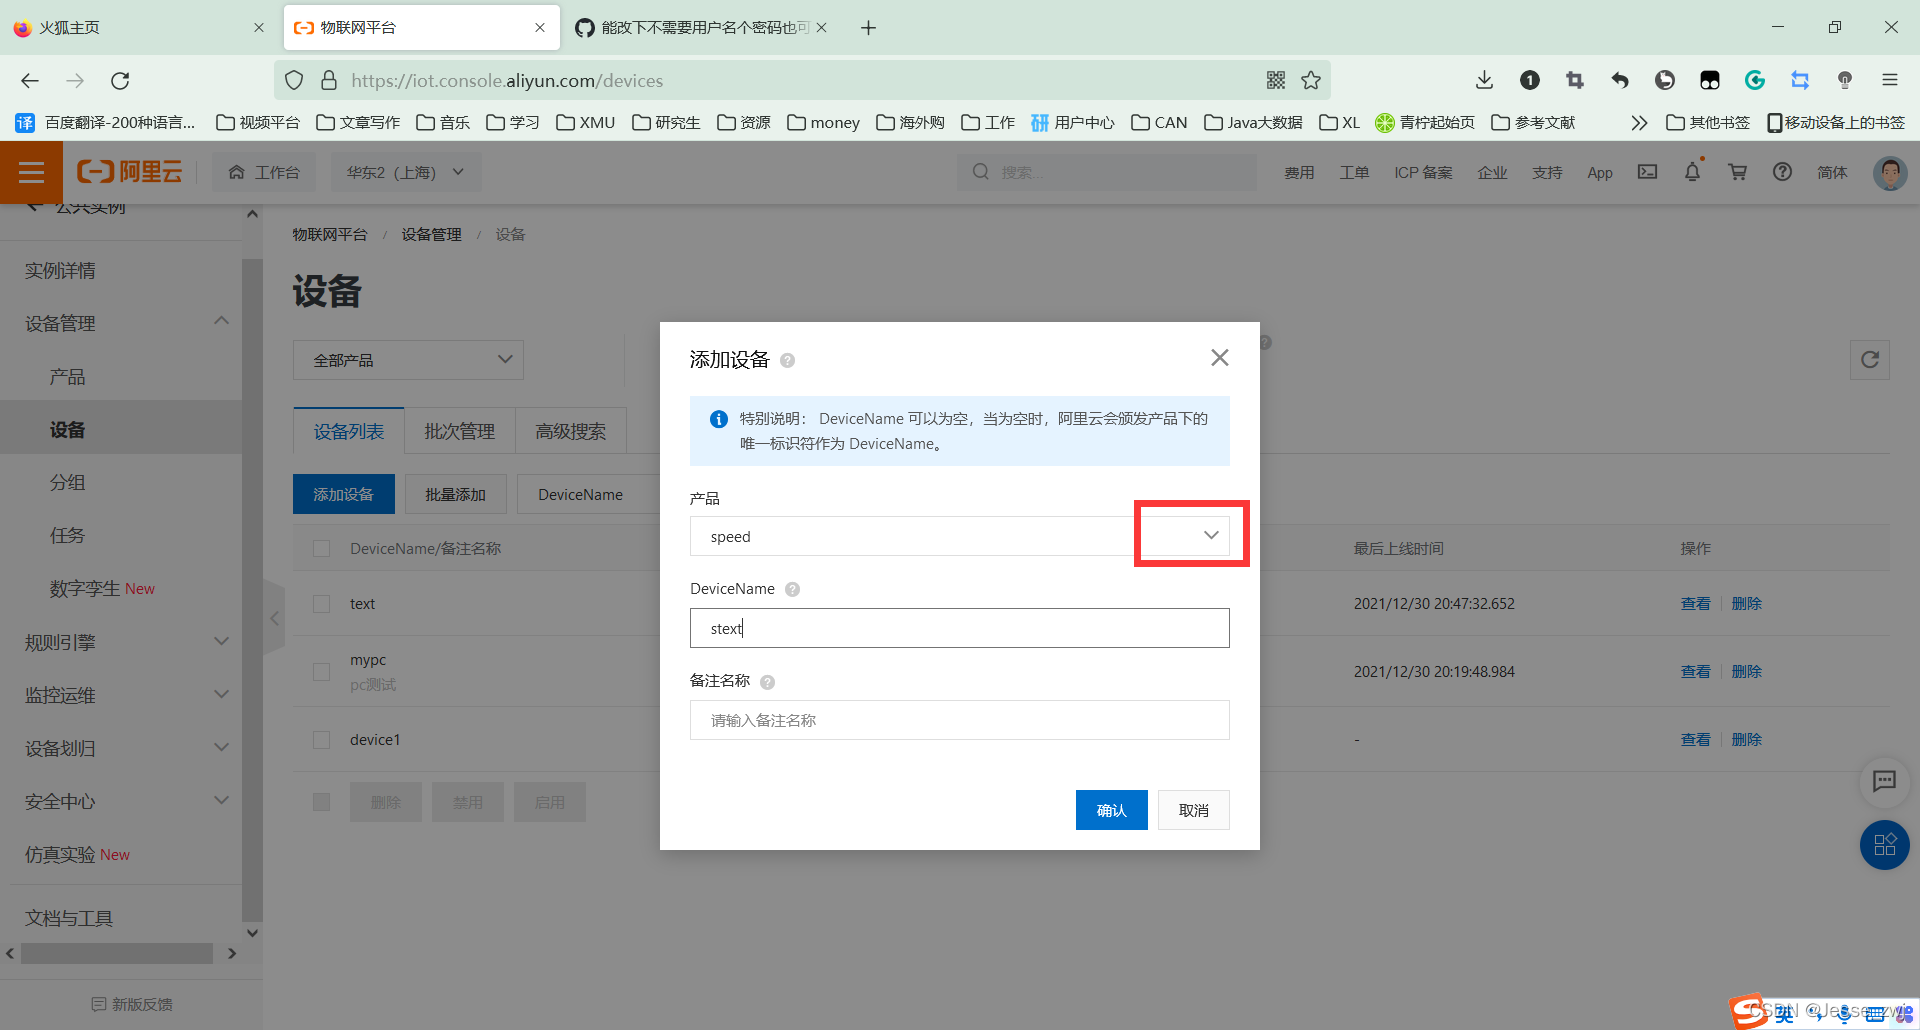
Task: Expand the 产品 speed dropdown
Action: pyautogui.click(x=1210, y=536)
